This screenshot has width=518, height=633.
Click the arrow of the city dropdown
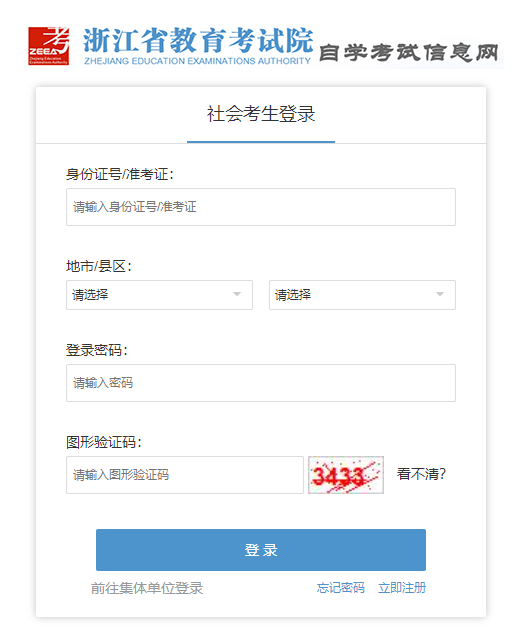click(237, 294)
